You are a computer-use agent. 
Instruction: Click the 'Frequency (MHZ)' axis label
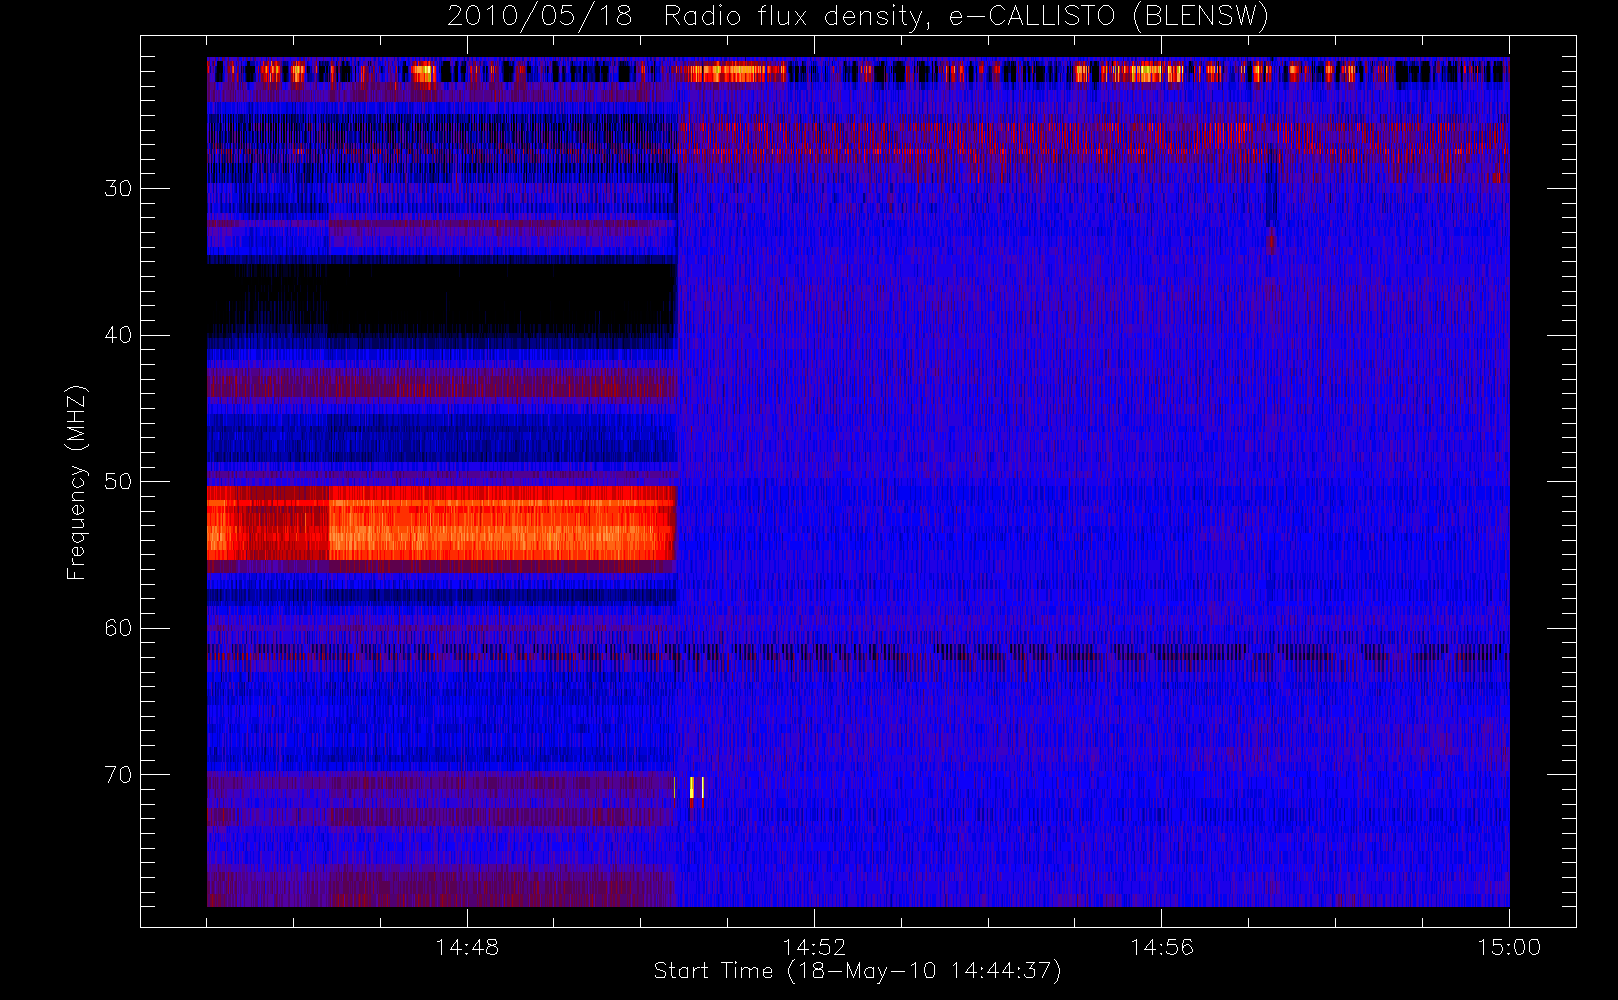click(x=76, y=482)
